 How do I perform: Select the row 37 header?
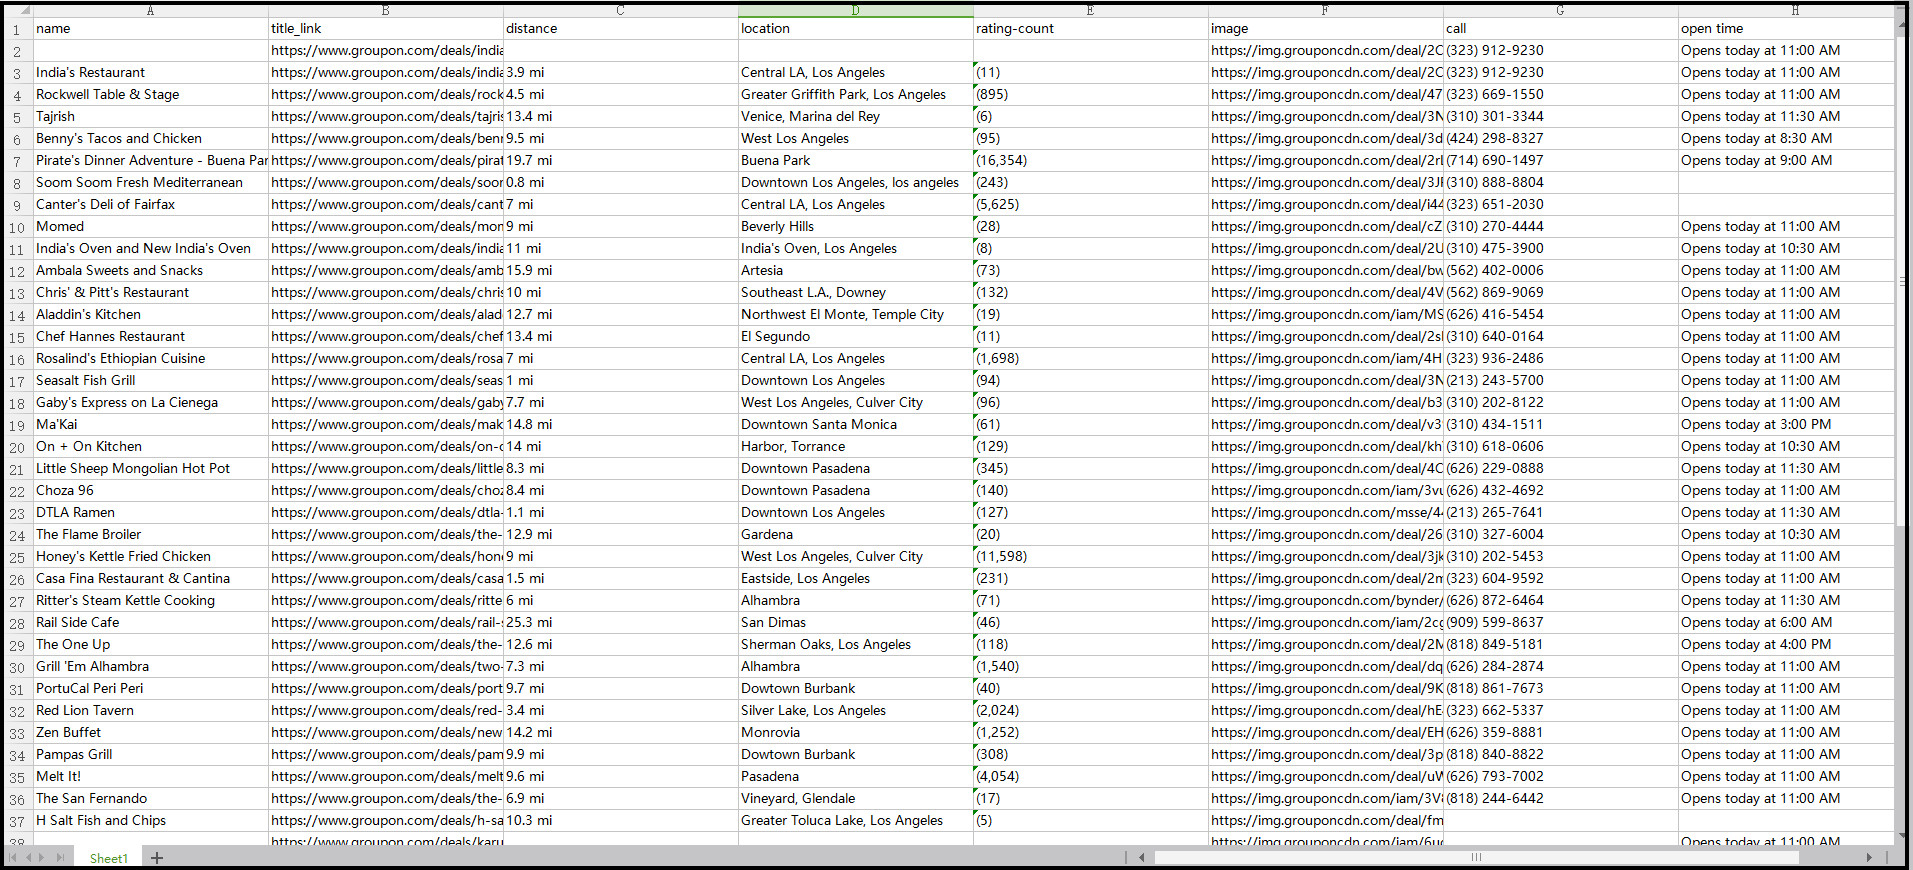[17, 821]
